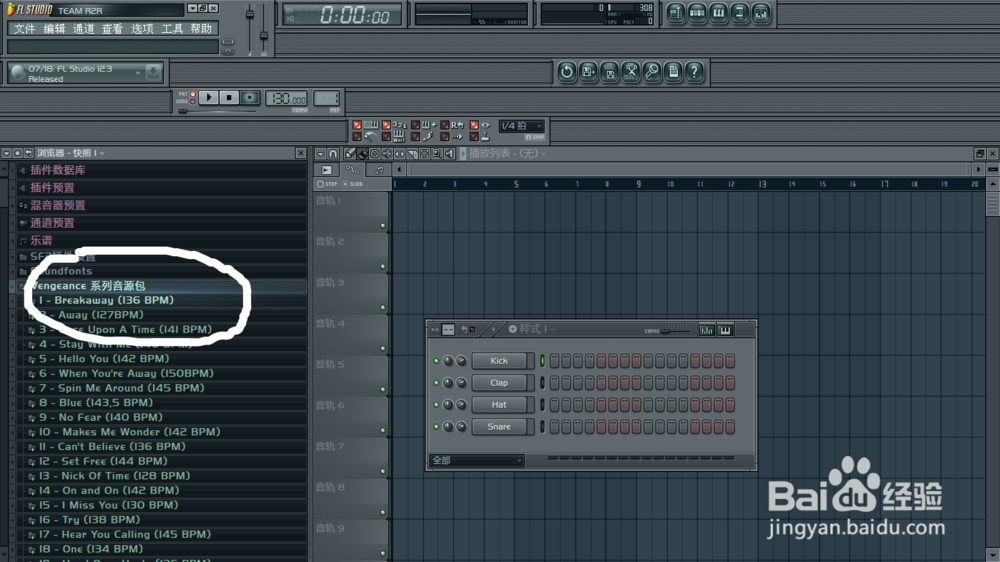This screenshot has width=1000, height=562.
Task: Open the 选项 menu
Action: [x=142, y=29]
